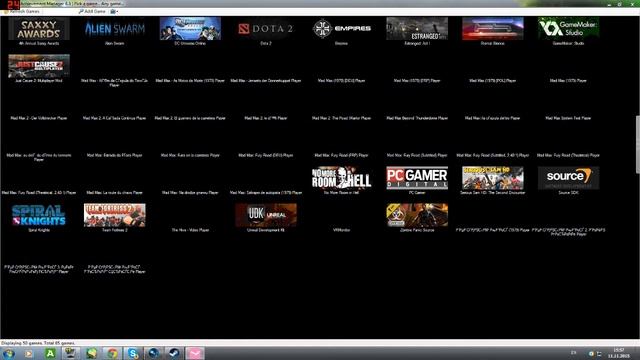The width and height of the screenshot is (640, 360).
Task: Pick the Team Fortress 2 banner
Action: pos(114,215)
